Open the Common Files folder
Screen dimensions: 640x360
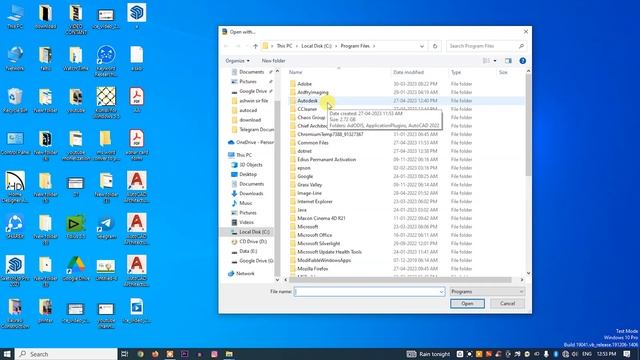click(313, 142)
